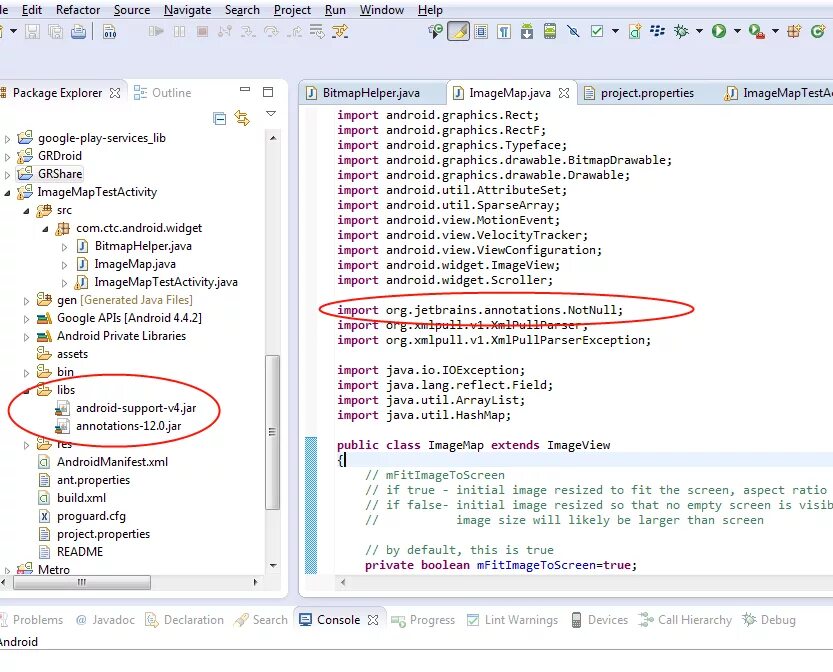This screenshot has width=833, height=672.
Task: Open the Source menu
Action: coord(132,10)
